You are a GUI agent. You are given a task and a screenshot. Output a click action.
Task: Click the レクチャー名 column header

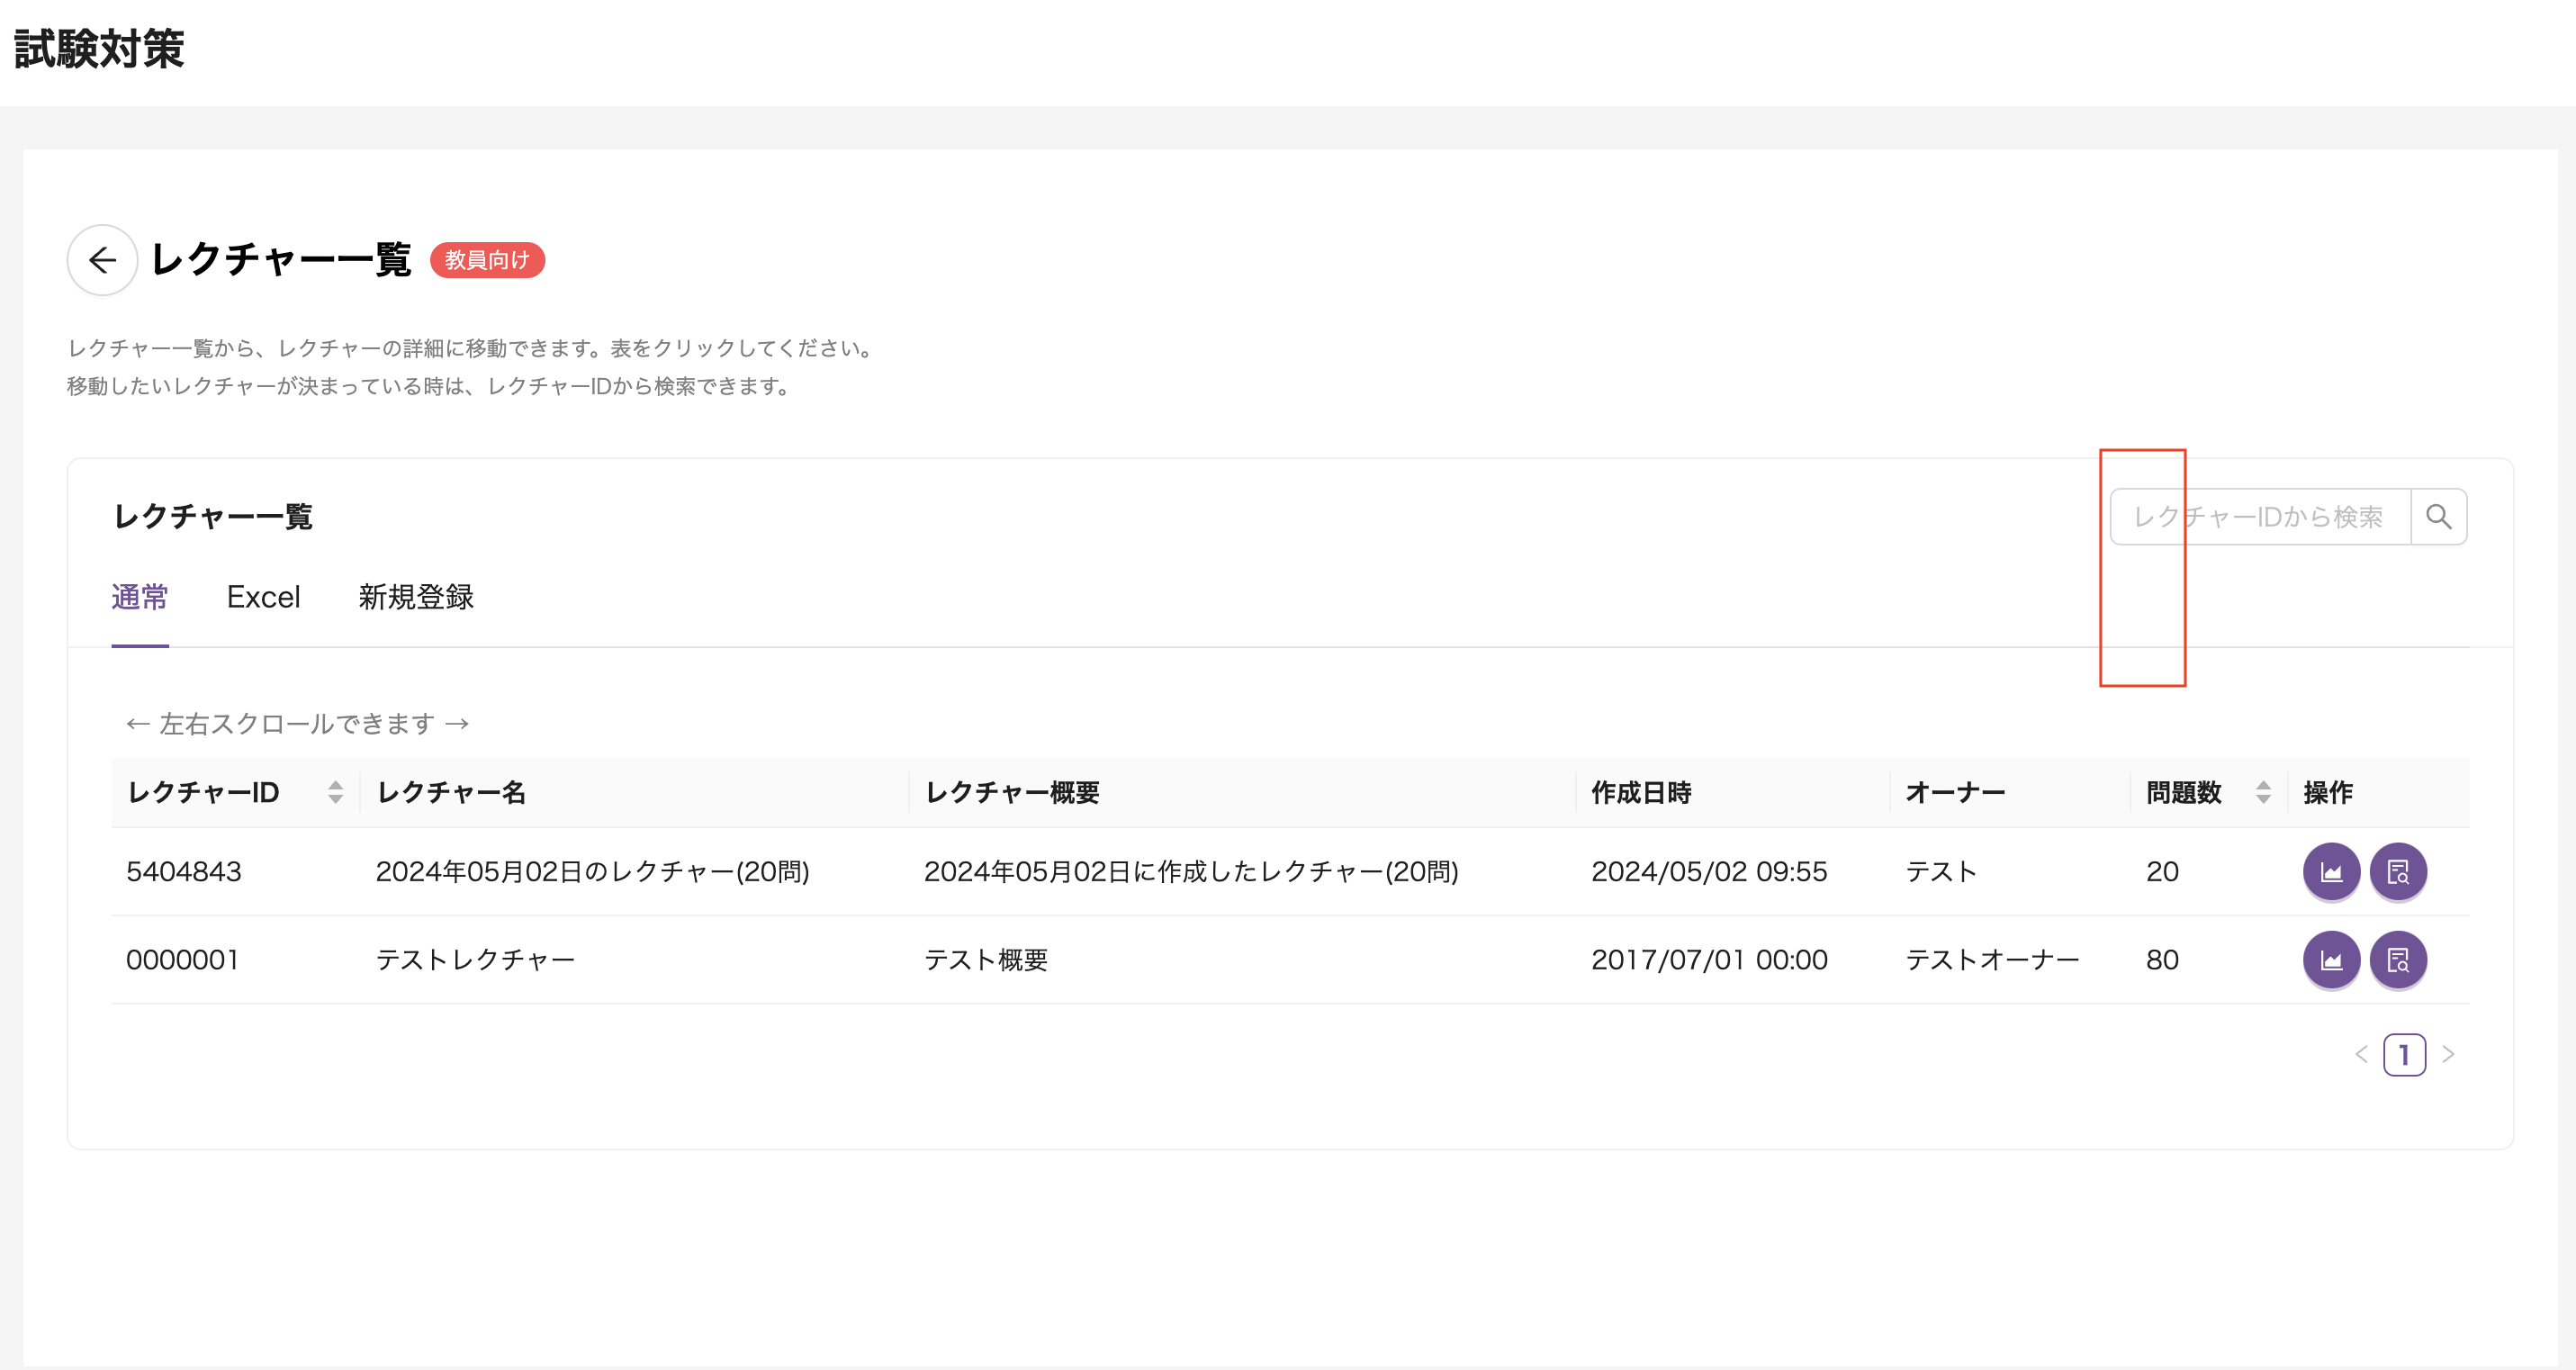click(x=451, y=792)
